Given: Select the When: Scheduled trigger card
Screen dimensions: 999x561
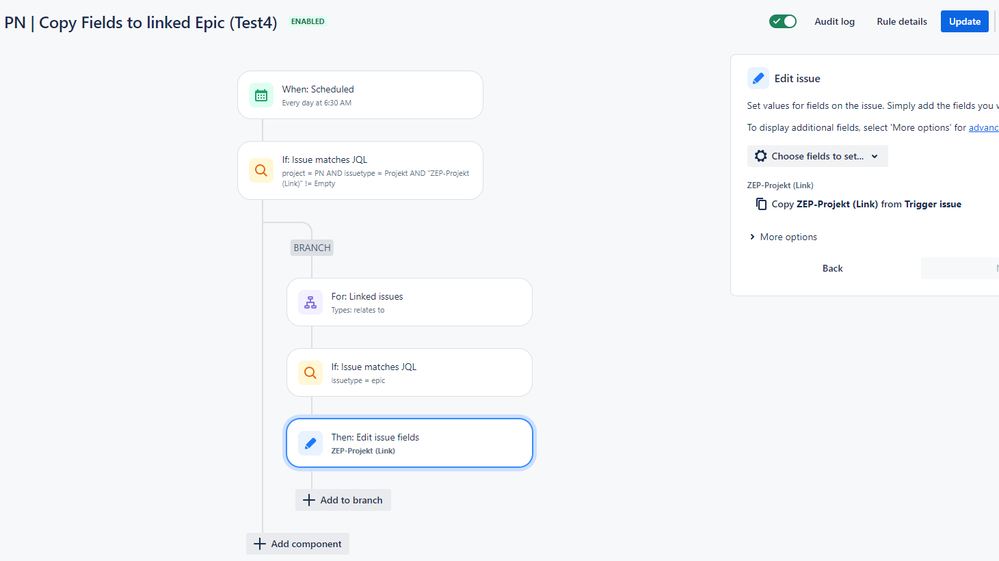Looking at the screenshot, I should [360, 95].
